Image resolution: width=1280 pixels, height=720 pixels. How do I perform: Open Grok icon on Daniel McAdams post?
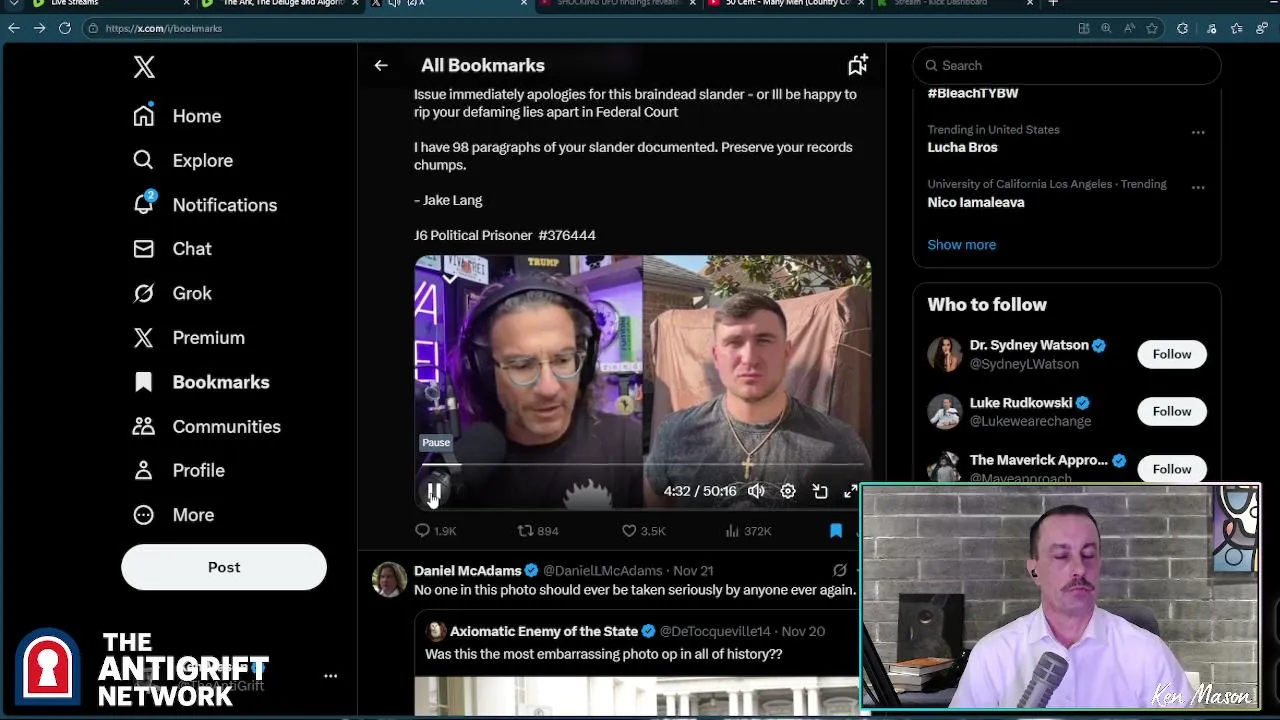coord(840,570)
